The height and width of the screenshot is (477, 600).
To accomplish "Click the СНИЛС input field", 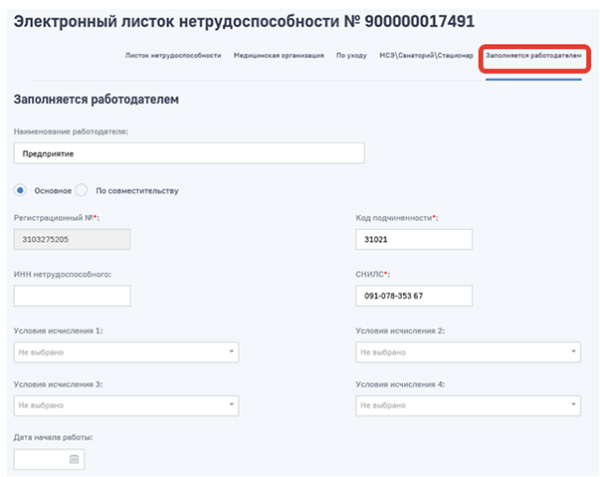I will click(413, 296).
